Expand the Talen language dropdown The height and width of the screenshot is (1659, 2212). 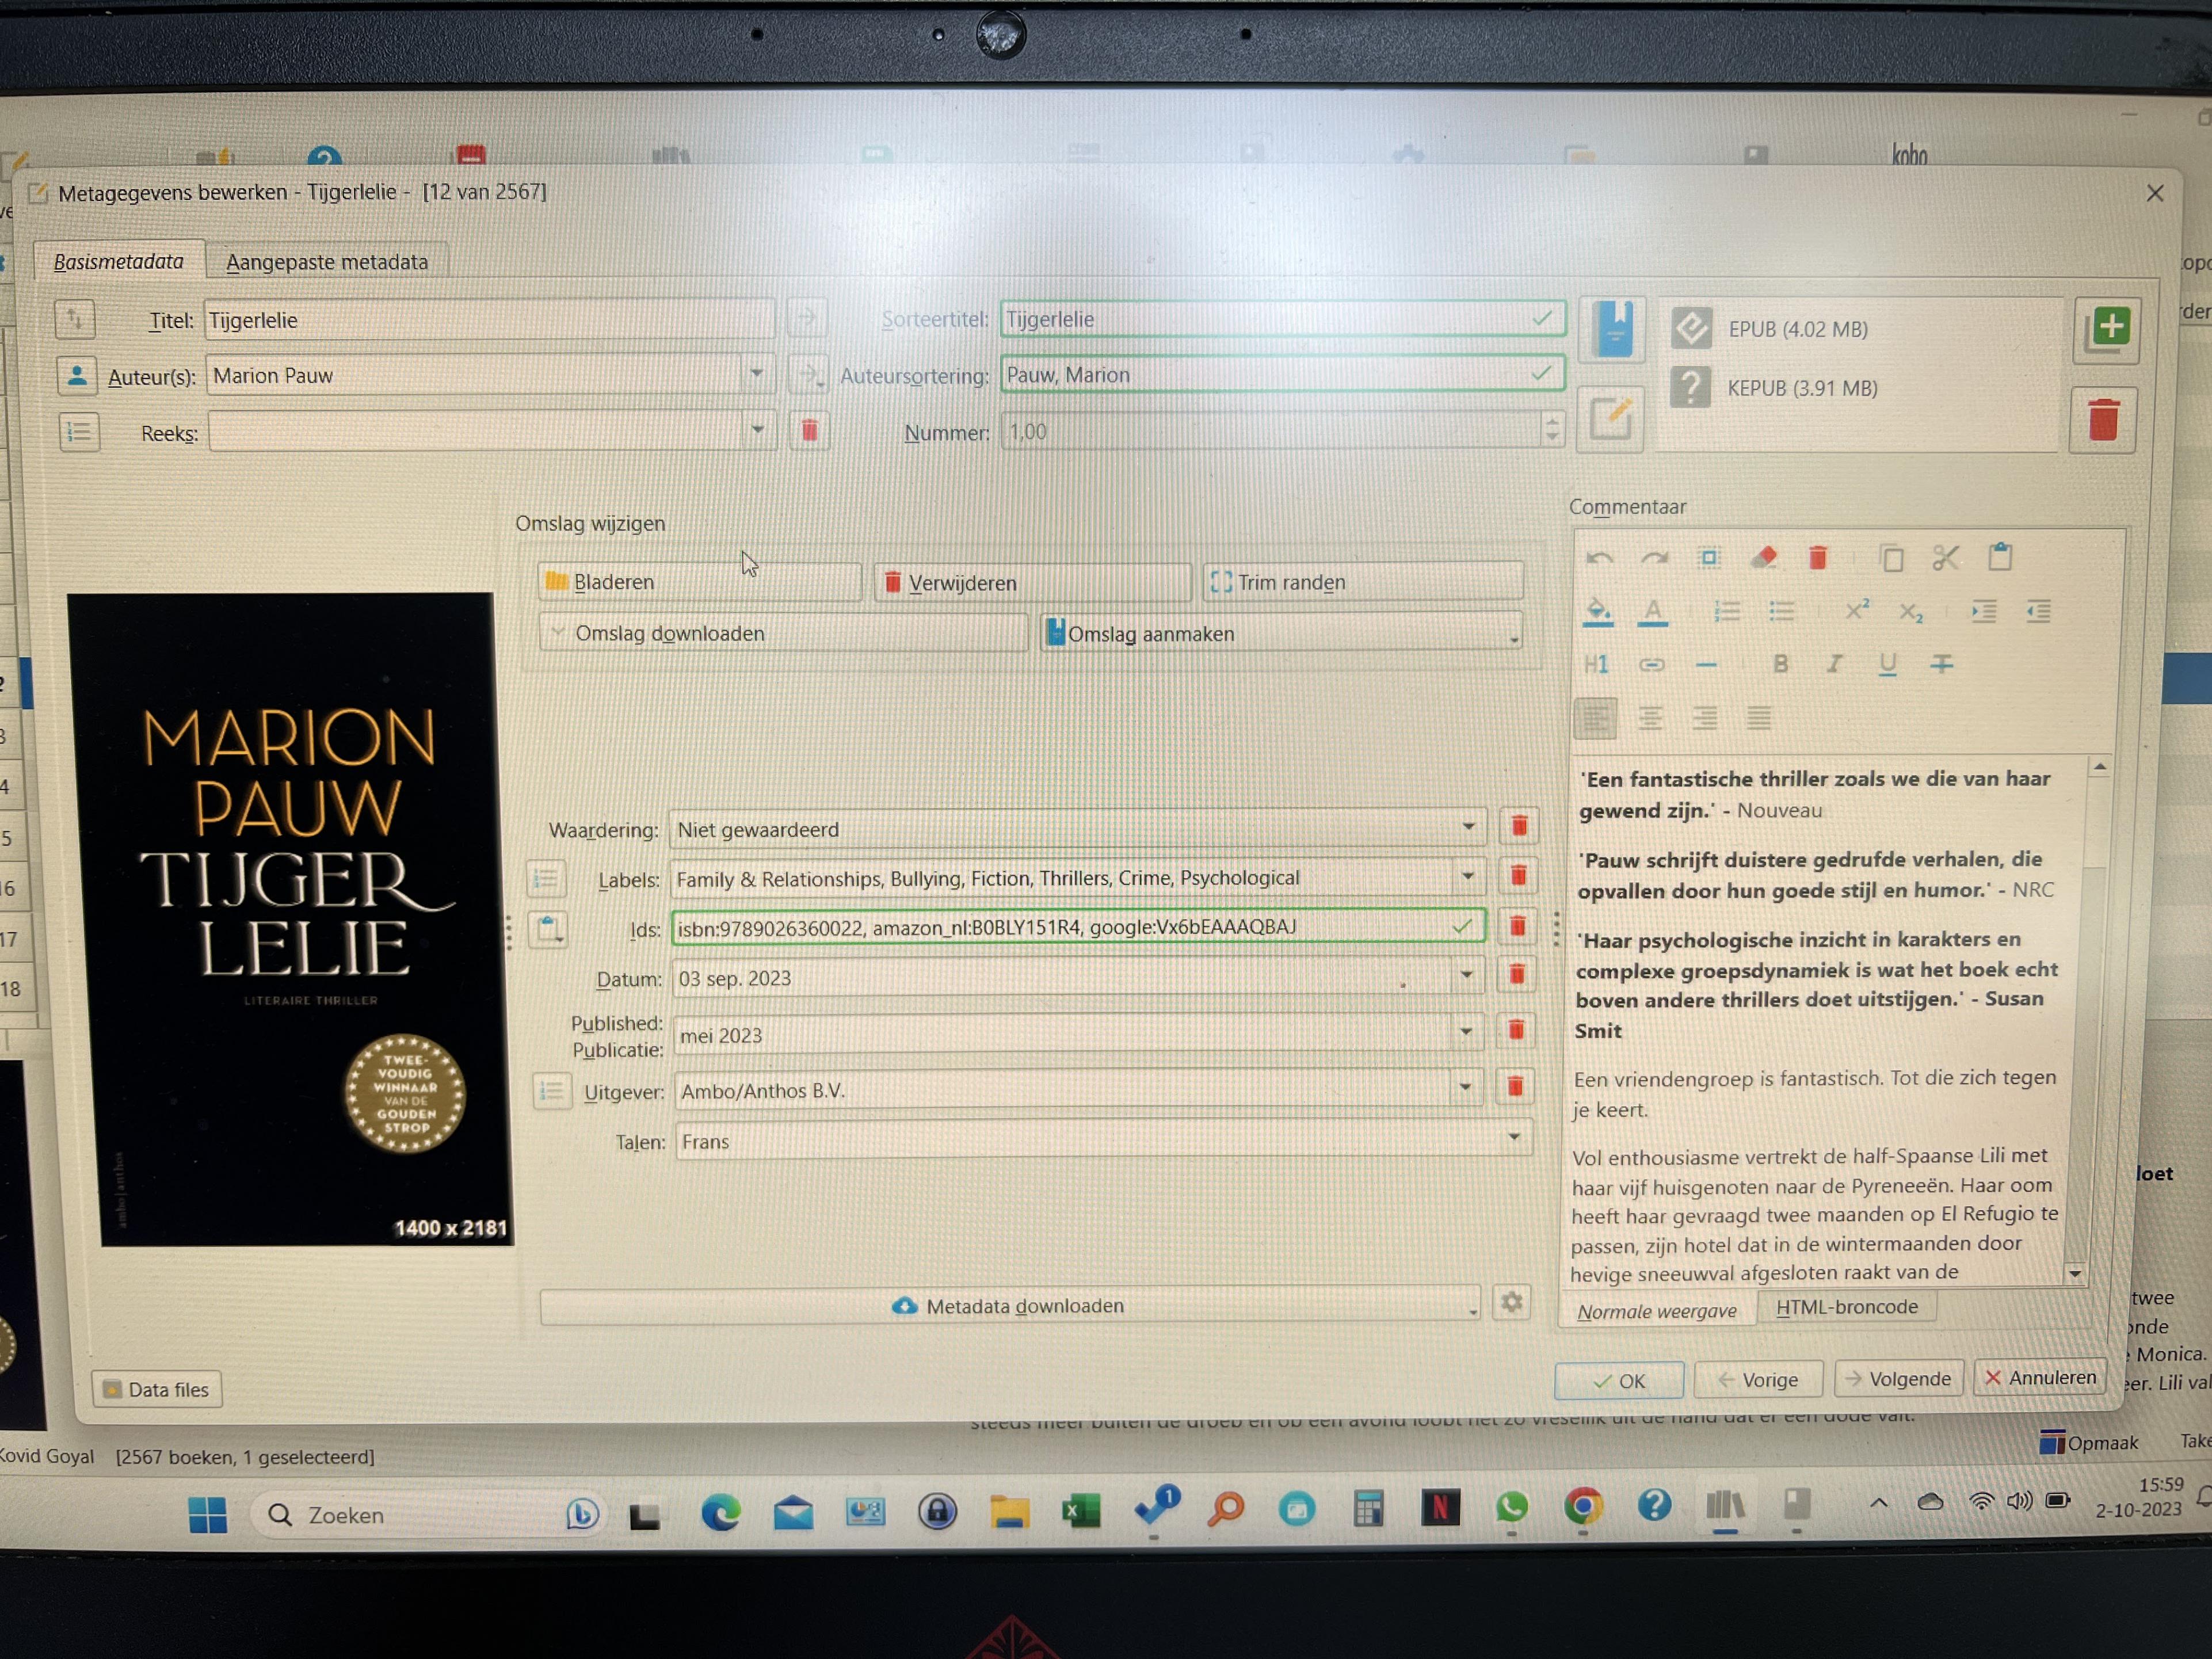click(1513, 1138)
